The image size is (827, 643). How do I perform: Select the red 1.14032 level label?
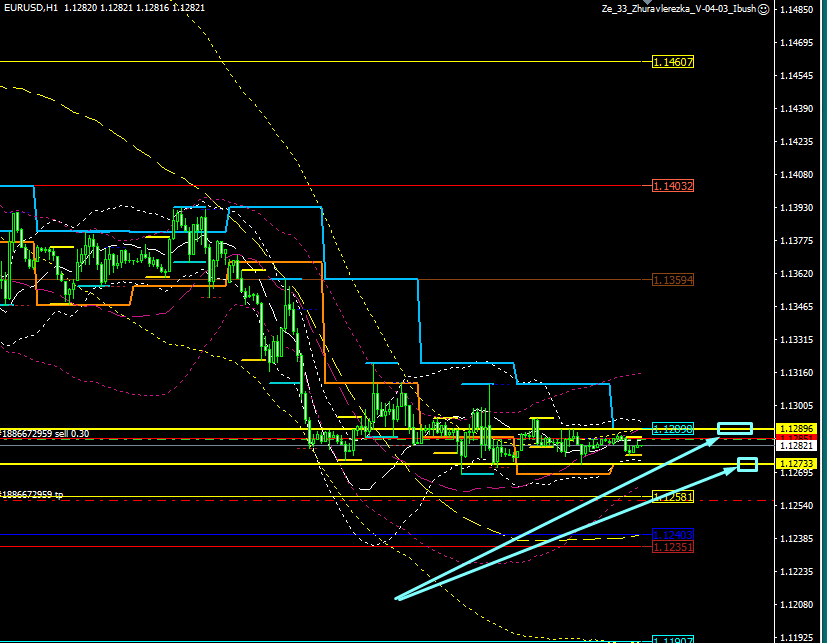673,186
